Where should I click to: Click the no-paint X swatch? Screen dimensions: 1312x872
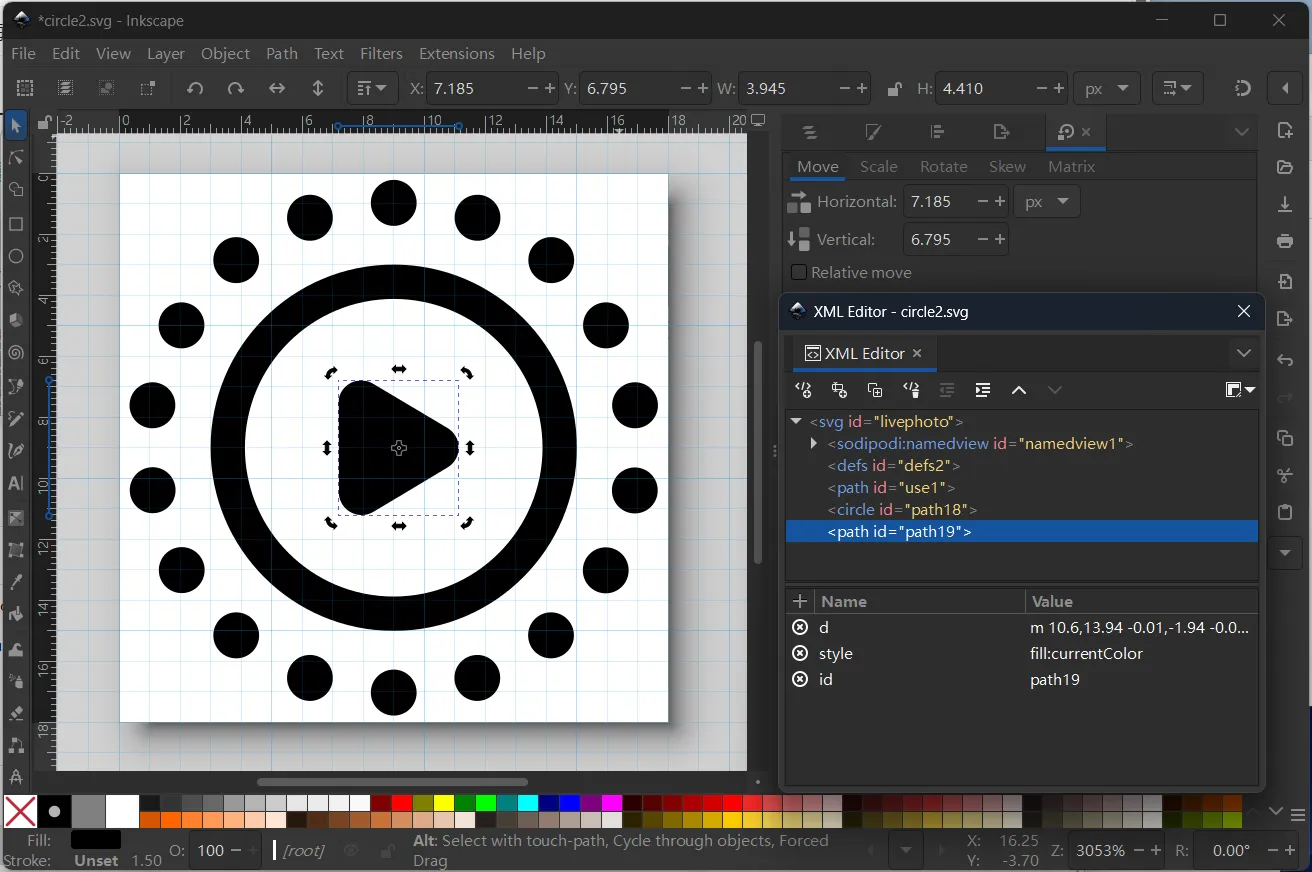[x=20, y=811]
